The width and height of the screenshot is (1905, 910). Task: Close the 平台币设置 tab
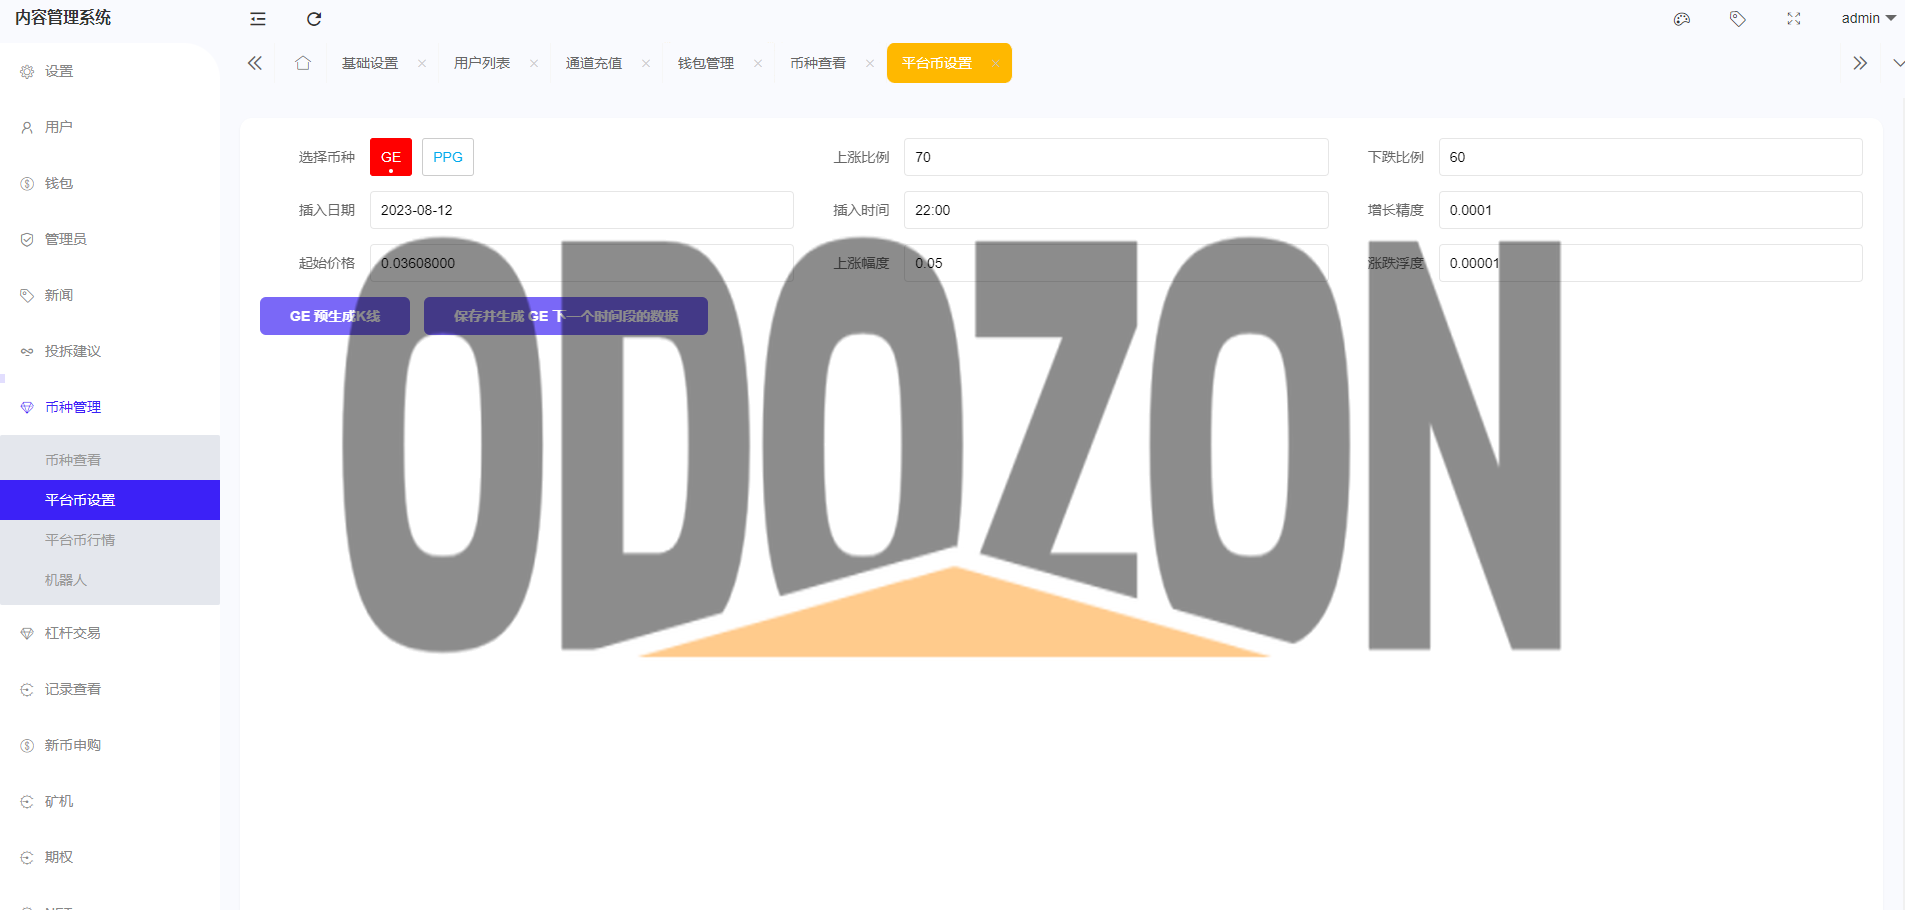point(996,63)
